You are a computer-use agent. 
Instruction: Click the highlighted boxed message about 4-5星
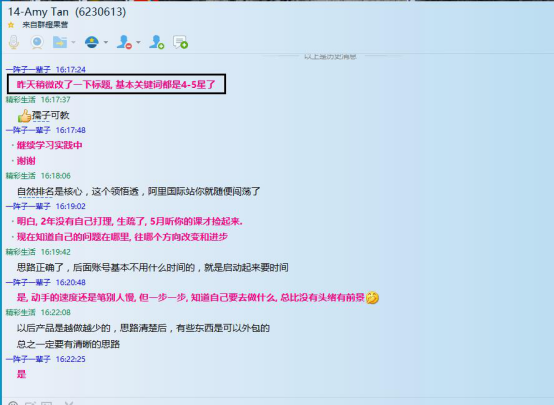pyautogui.click(x=116, y=84)
